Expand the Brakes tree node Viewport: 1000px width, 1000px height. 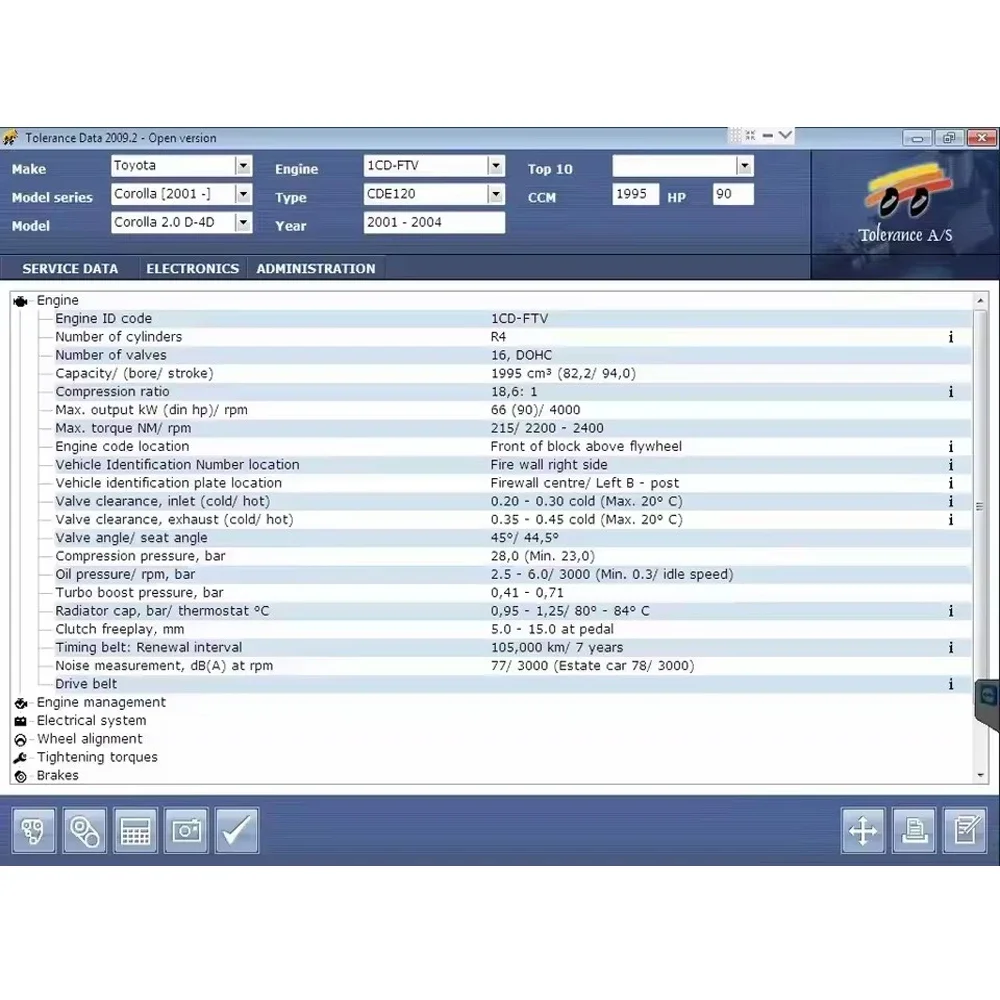(57, 776)
